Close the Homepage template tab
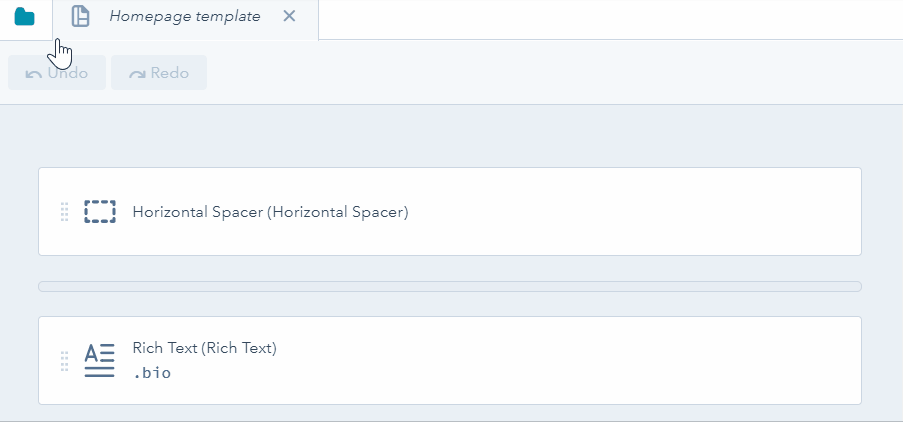The height and width of the screenshot is (422, 903). coord(289,17)
